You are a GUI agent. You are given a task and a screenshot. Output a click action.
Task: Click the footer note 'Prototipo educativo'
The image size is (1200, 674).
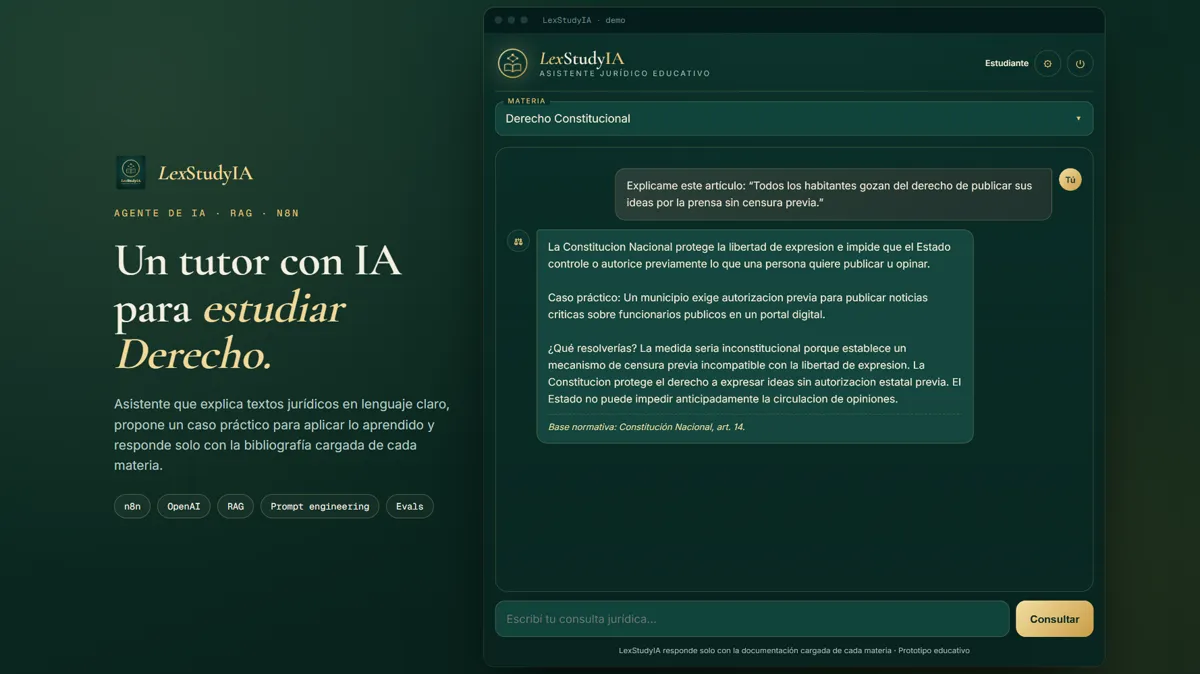(934, 650)
